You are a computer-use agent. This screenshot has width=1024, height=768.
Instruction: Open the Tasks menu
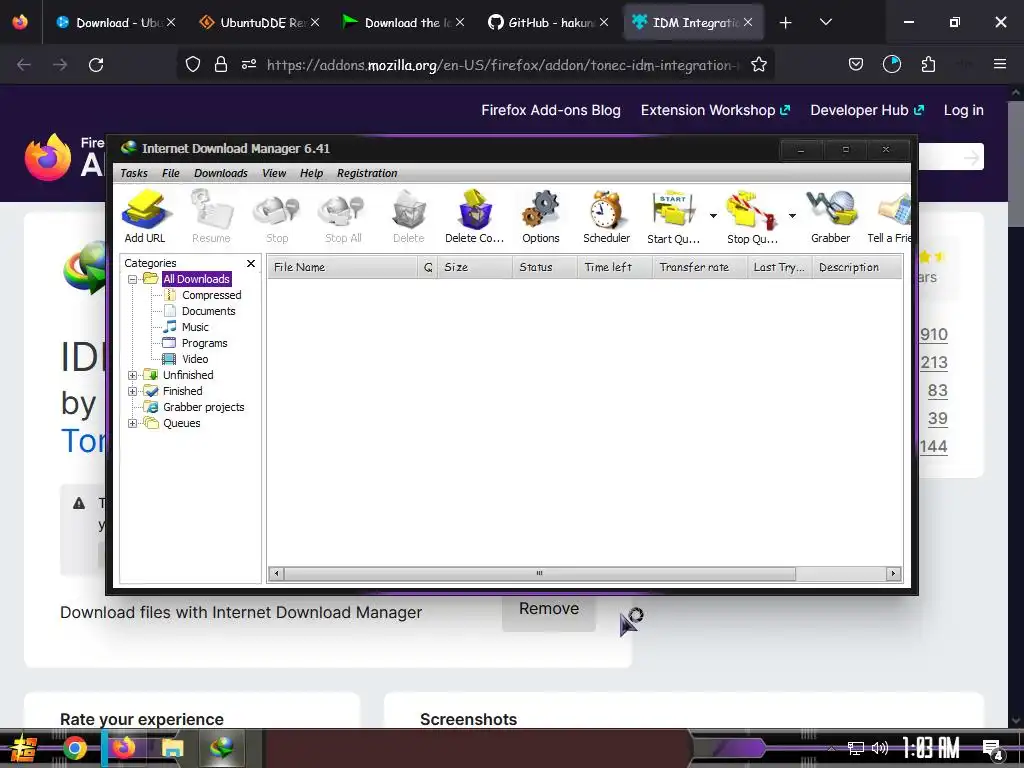[x=134, y=173]
